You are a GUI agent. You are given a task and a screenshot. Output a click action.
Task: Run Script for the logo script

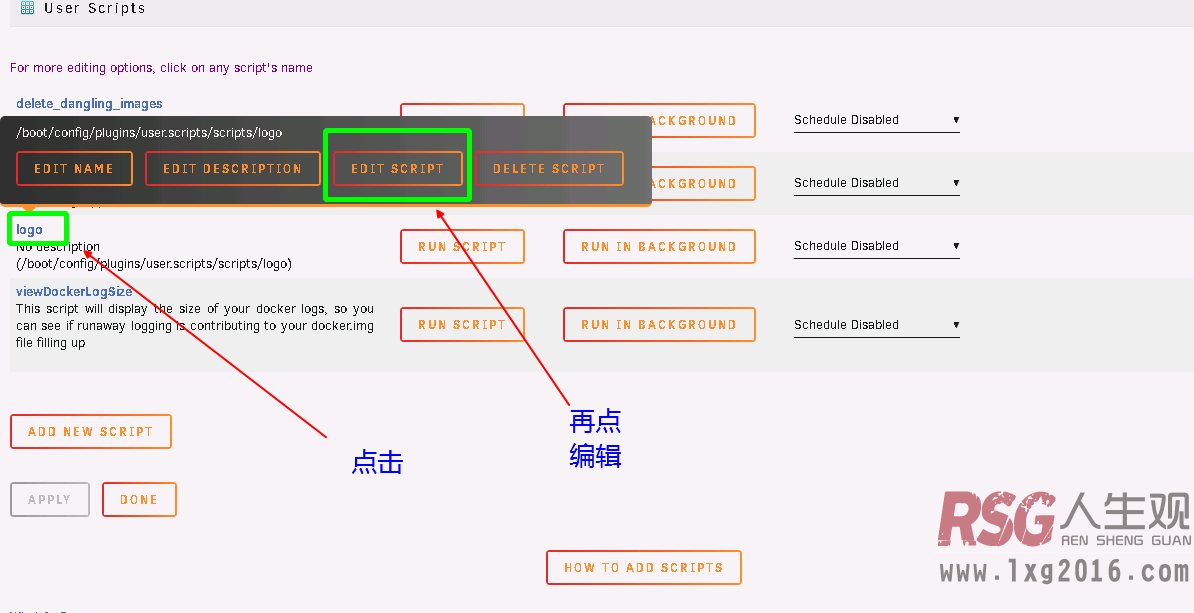[462, 247]
